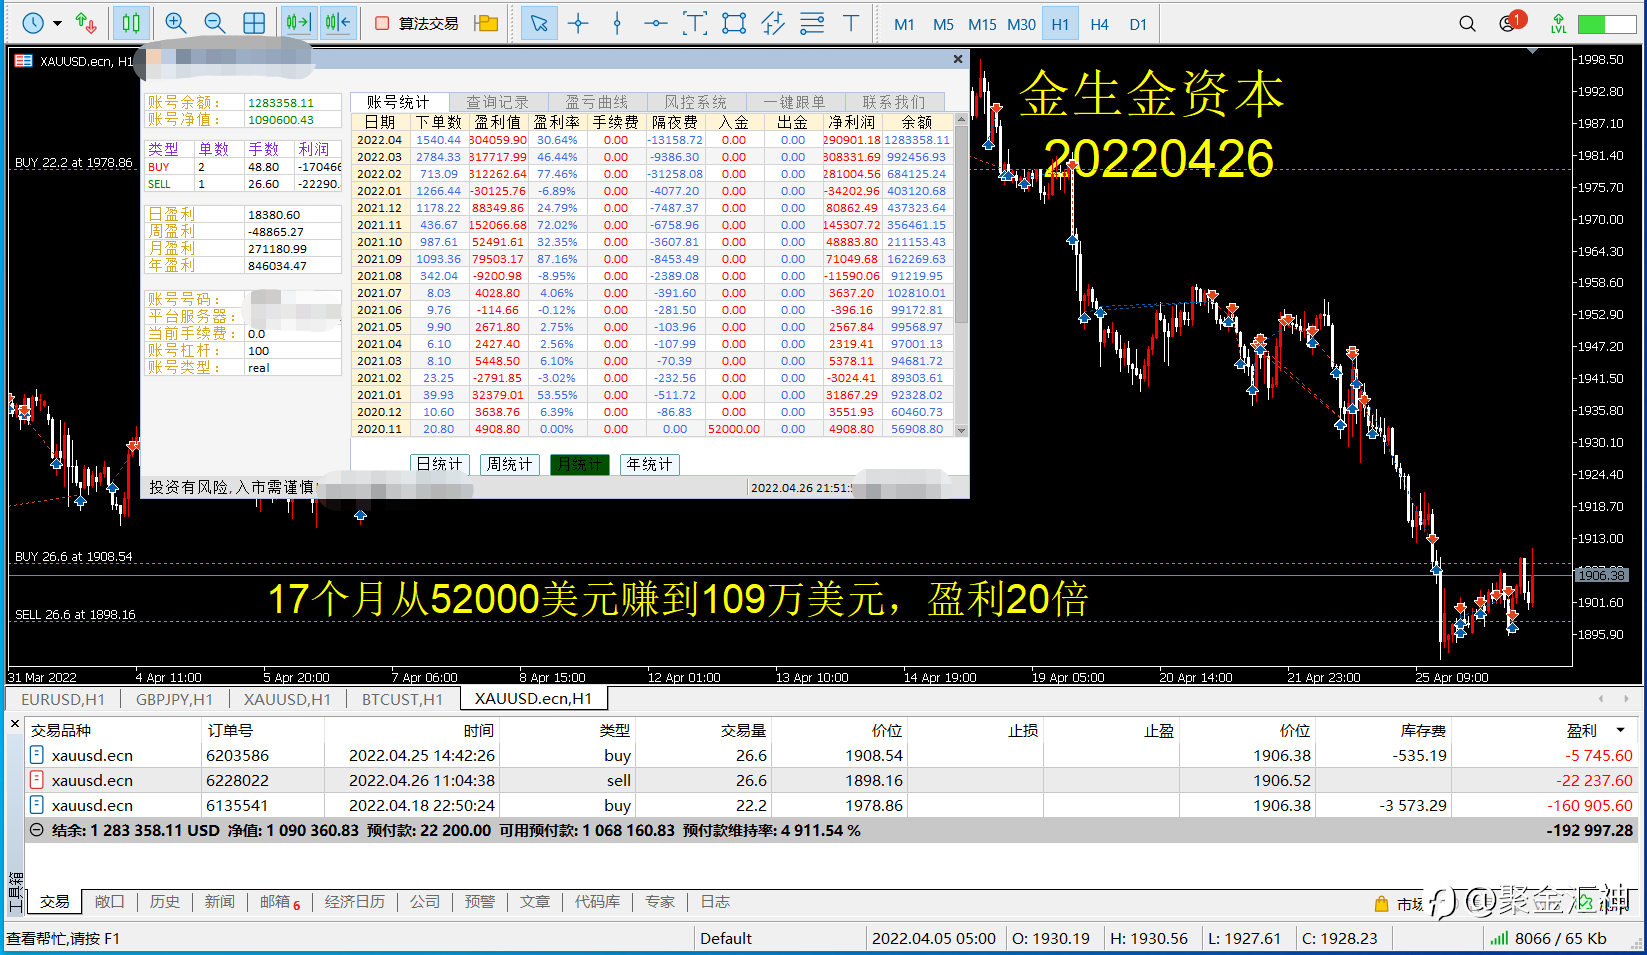Select the Fibonacci lines tool
The width and height of the screenshot is (1647, 955).
click(812, 23)
